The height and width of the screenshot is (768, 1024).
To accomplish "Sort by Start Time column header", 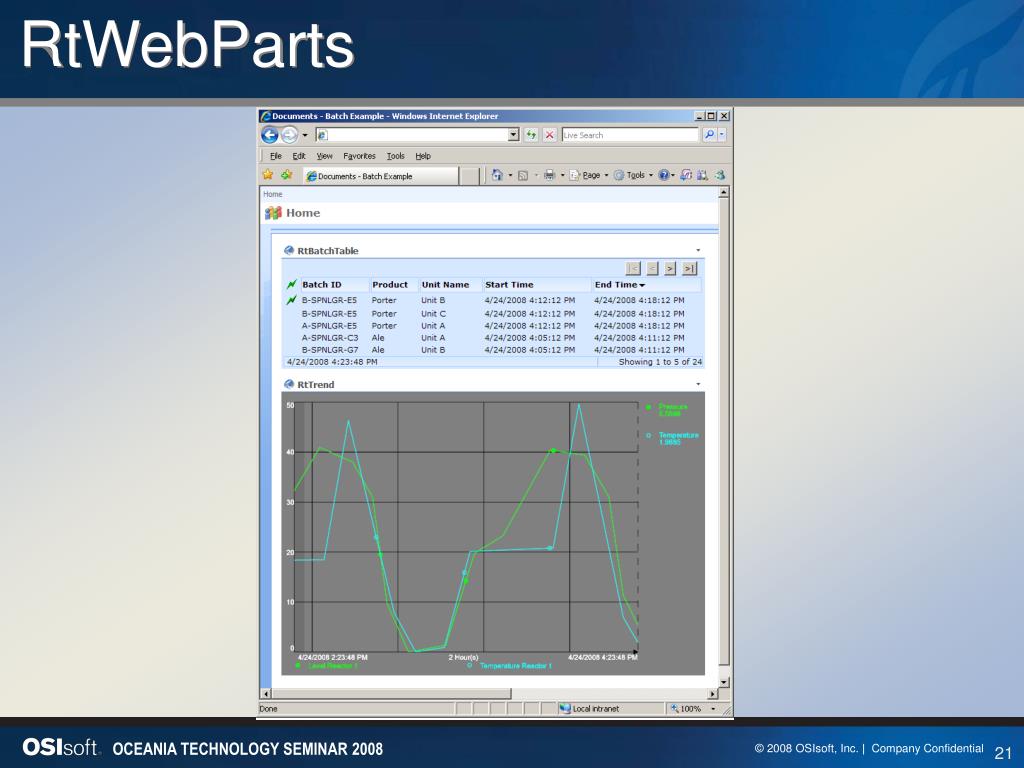I will point(509,285).
